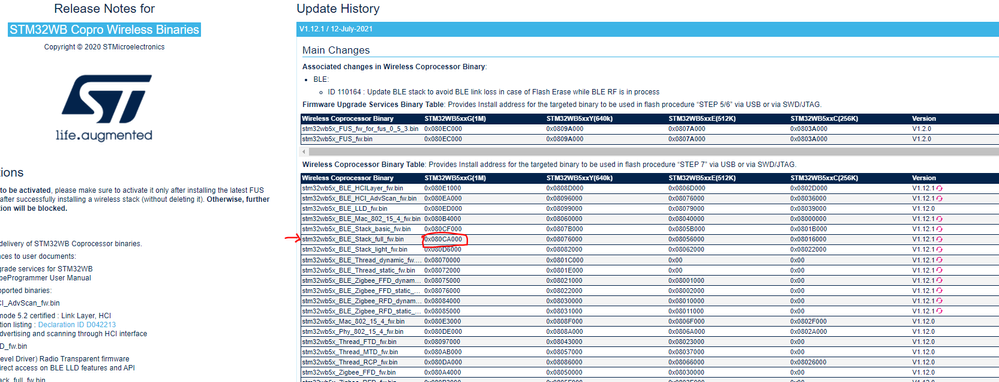999x382 pixels.
Task: Click update icon in BLE_Zigbee_RFD_dynam row
Action: pos(938,301)
